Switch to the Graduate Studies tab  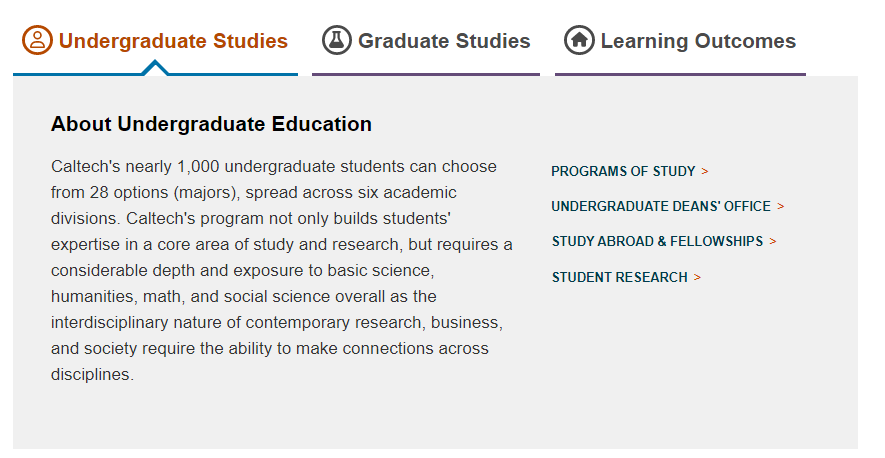click(x=444, y=41)
